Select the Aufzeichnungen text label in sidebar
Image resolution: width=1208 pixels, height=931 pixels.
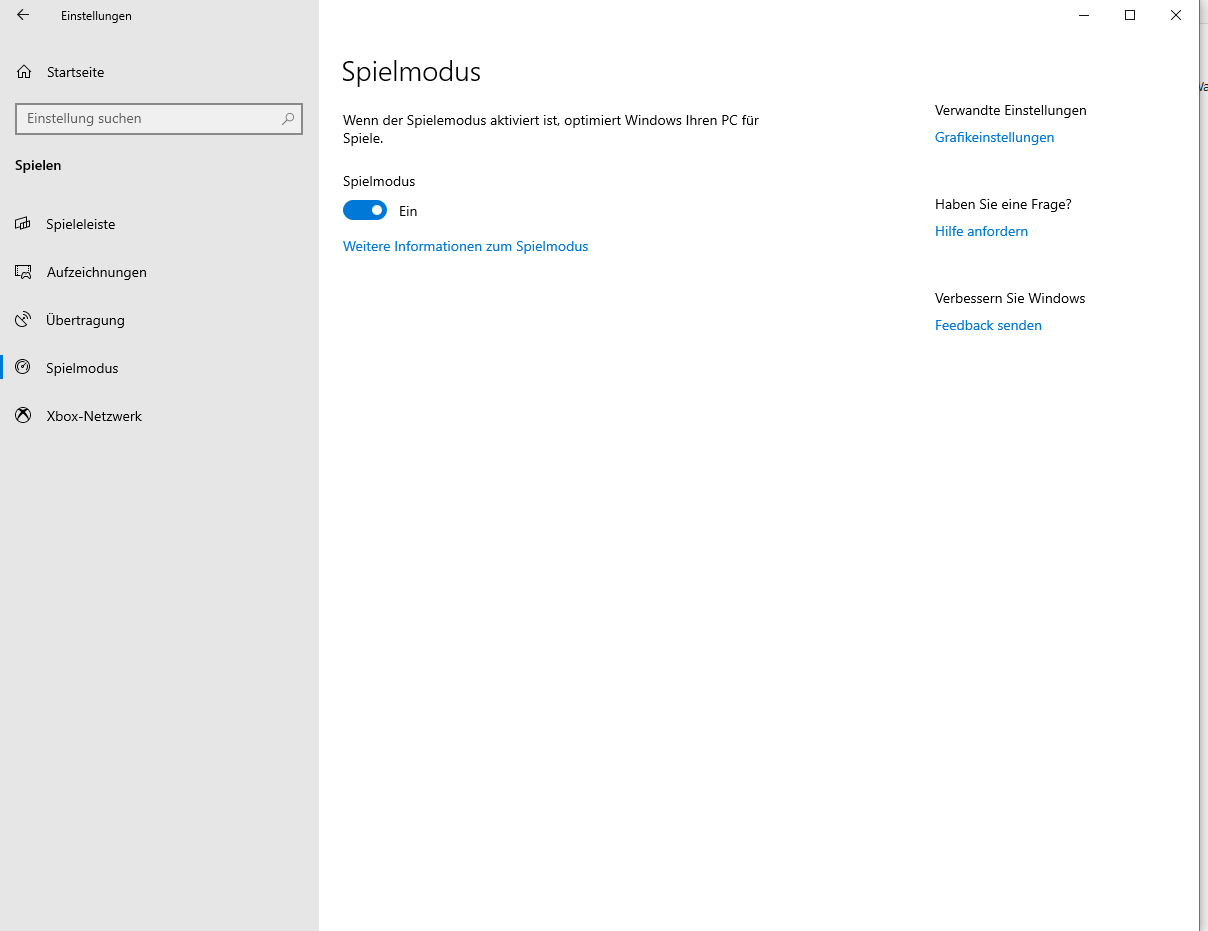click(x=96, y=272)
